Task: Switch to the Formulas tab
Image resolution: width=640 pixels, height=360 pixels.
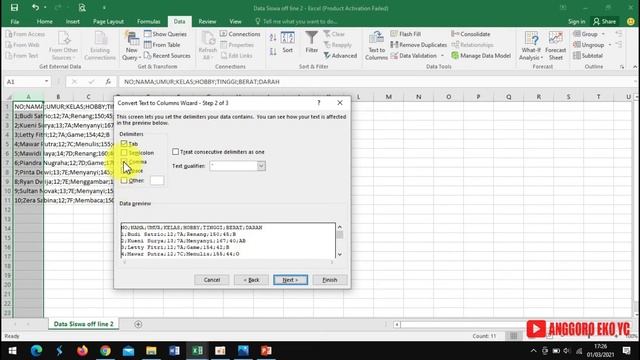Action: (149, 22)
